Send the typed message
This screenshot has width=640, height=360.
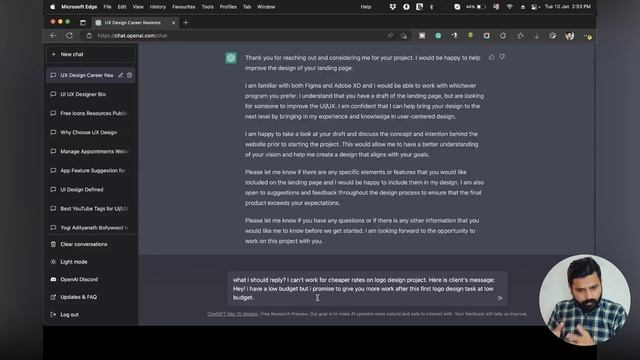pyautogui.click(x=500, y=298)
